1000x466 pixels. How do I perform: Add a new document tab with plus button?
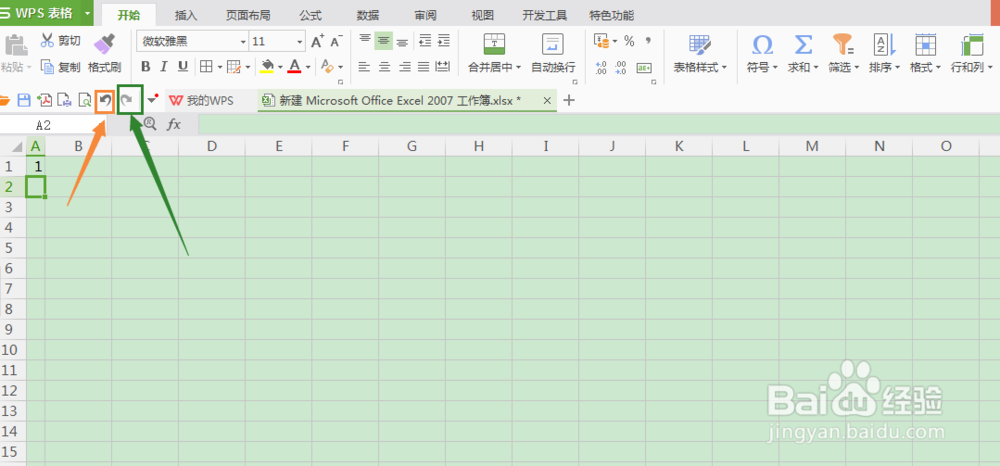pyautogui.click(x=570, y=100)
